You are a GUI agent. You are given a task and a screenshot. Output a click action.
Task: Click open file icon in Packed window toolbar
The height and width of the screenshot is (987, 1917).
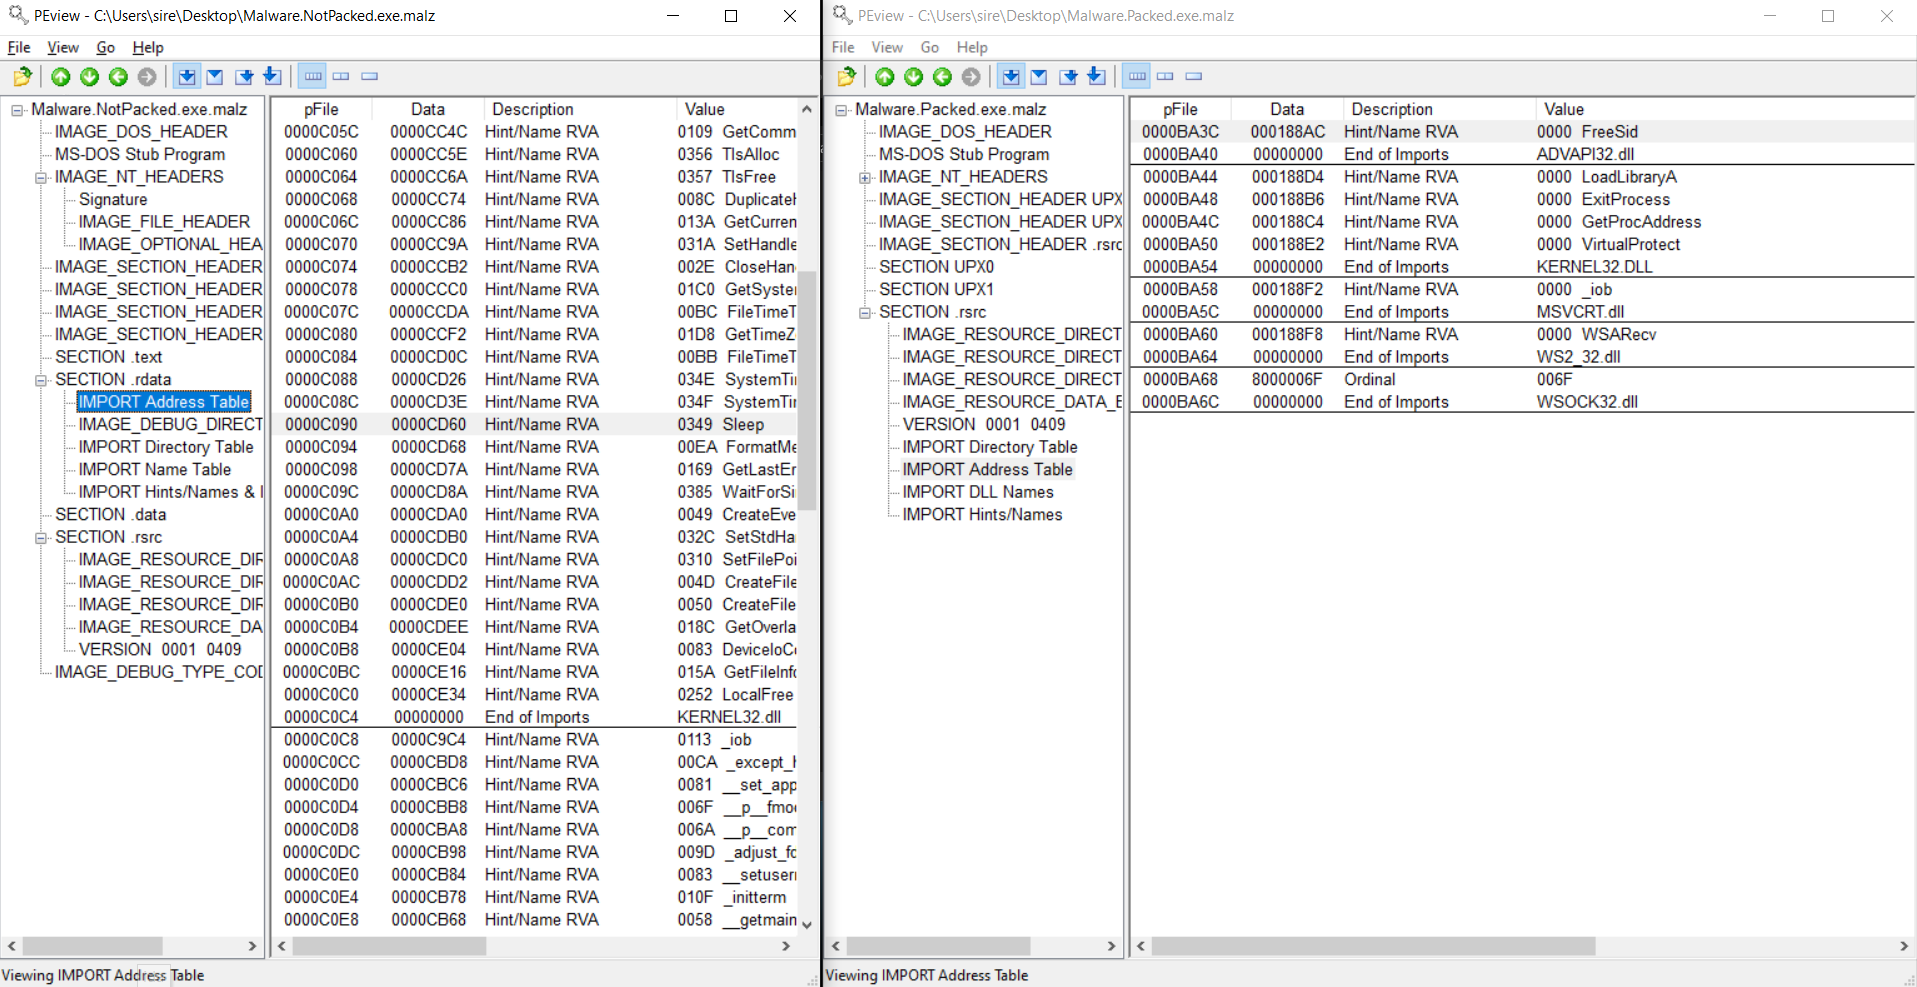click(846, 77)
